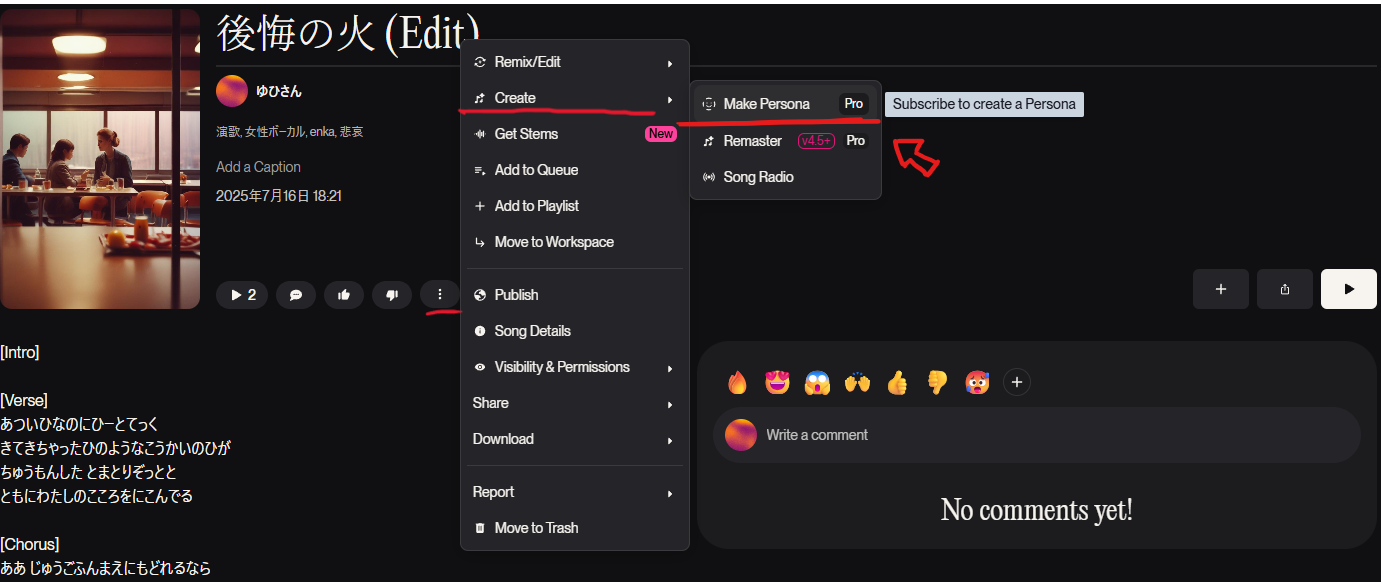
Task: Add another reaction with the plus circle
Action: pos(1017,382)
